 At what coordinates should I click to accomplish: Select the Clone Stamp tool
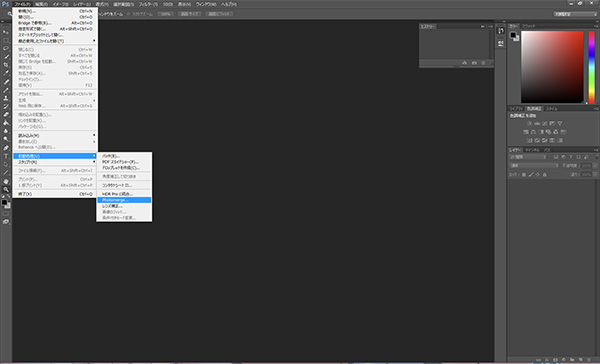6,98
